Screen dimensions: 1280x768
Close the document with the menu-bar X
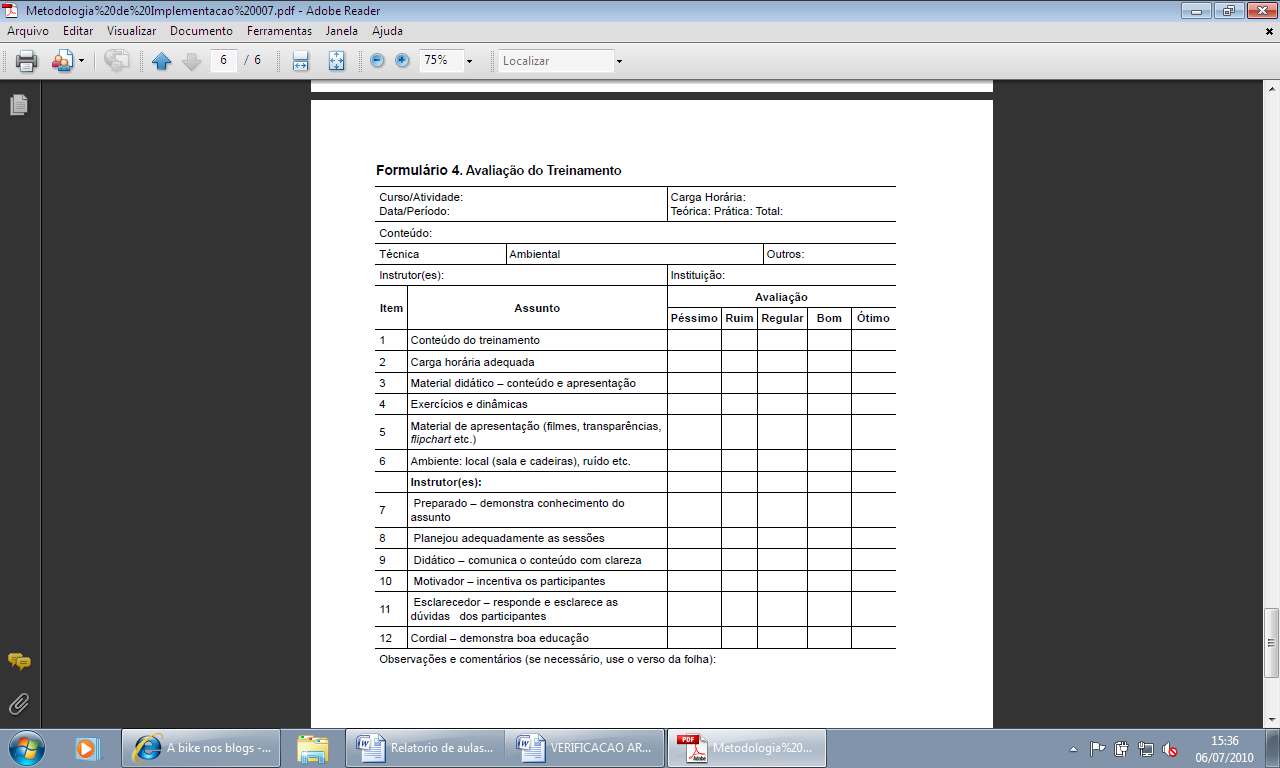click(x=1269, y=31)
